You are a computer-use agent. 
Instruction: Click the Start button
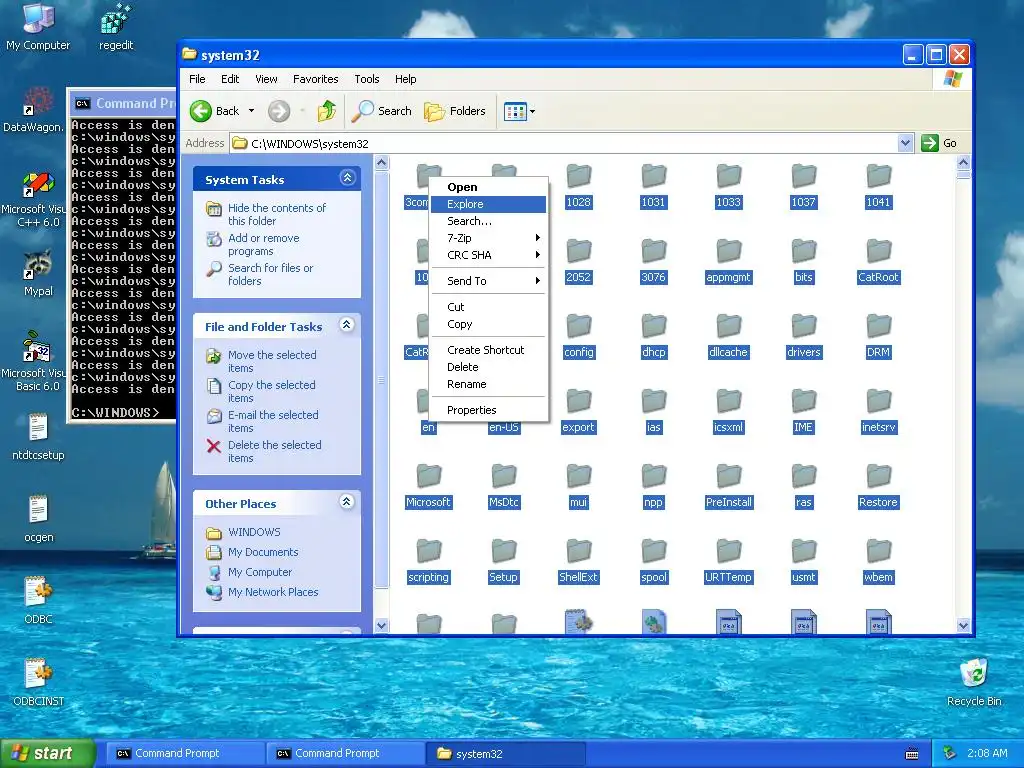(x=46, y=753)
